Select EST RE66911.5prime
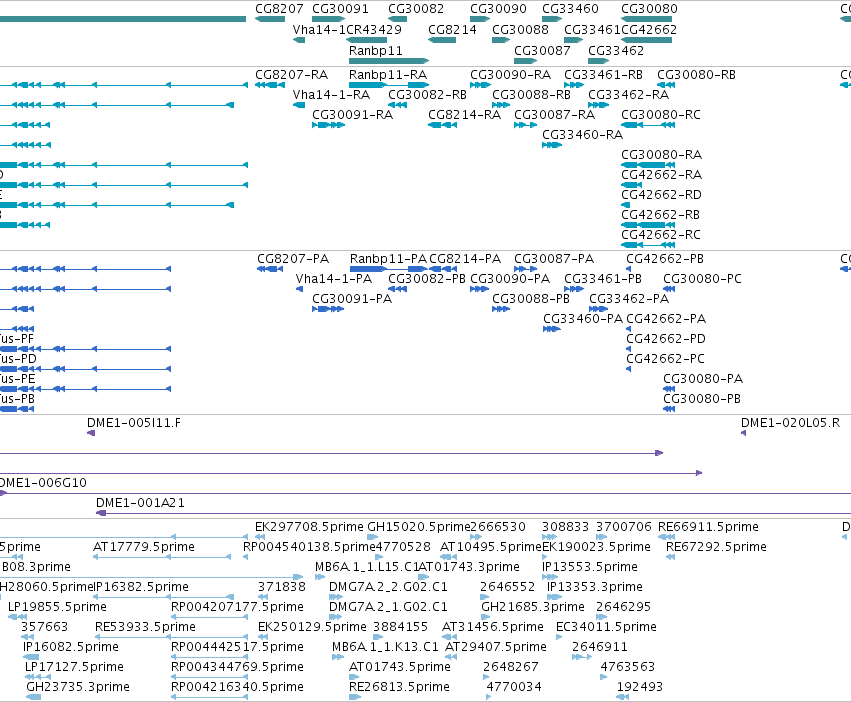Screen dimensions: 851x702 666,537
